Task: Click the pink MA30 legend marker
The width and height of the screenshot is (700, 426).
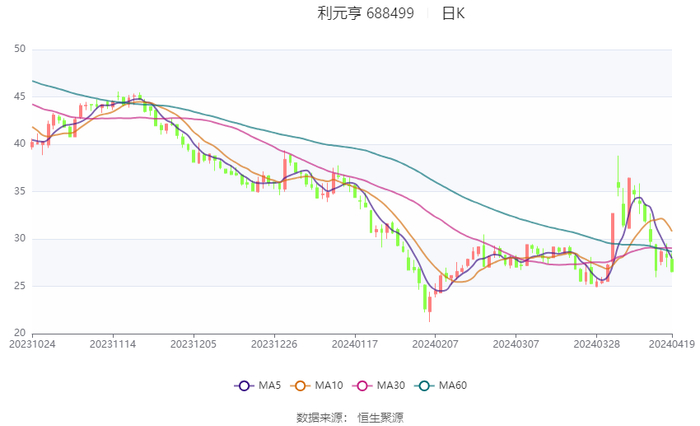Action: (359, 386)
